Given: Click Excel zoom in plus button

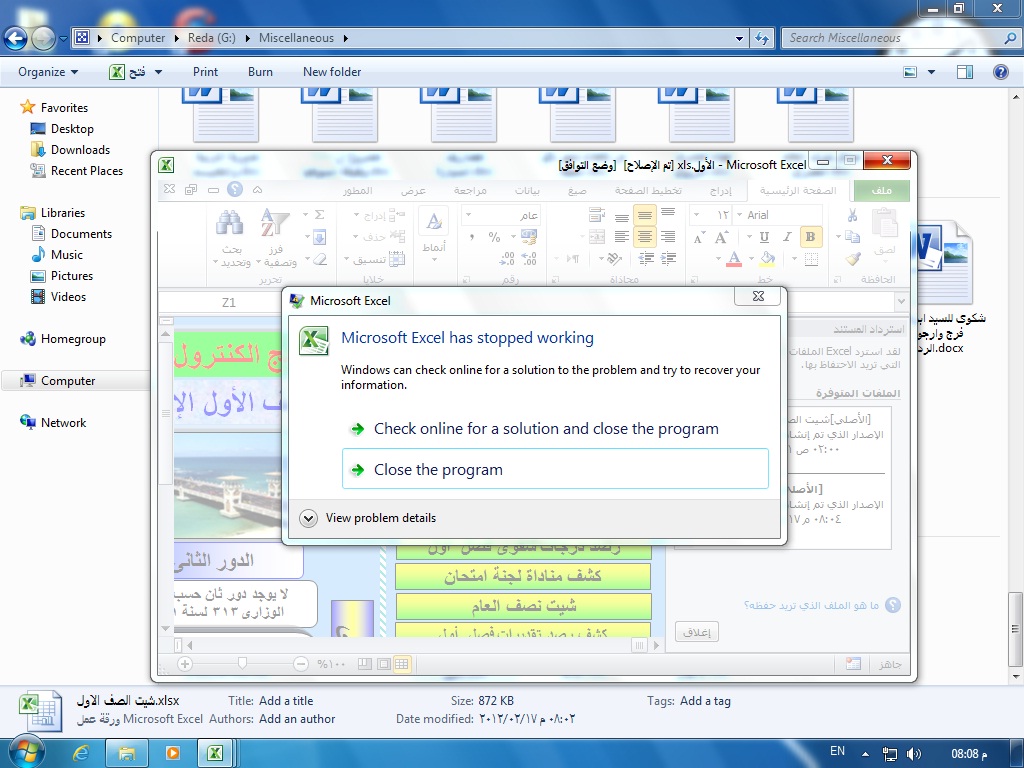Looking at the screenshot, I should [x=185, y=664].
